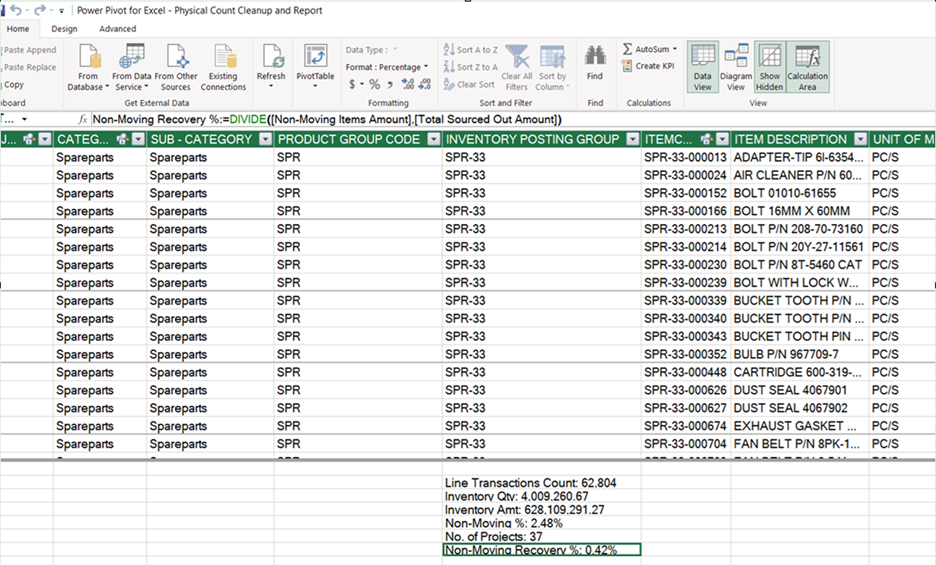The width and height of the screenshot is (936, 565).
Task: Open Find binoculars tool
Action: coord(595,63)
